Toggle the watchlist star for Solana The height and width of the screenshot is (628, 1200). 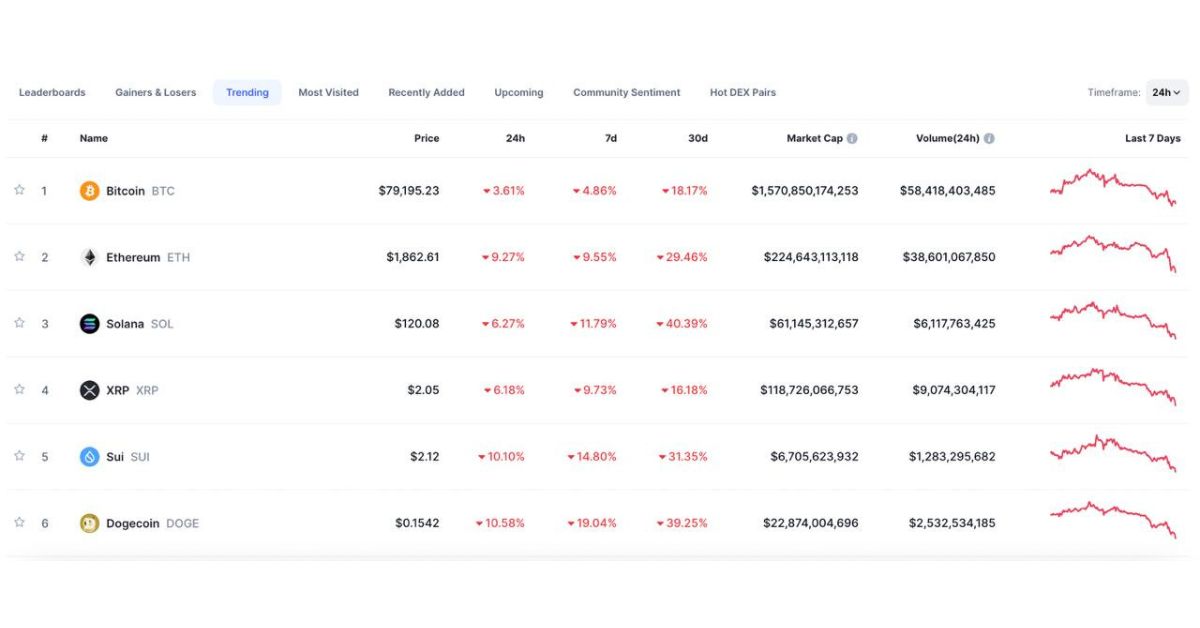pyautogui.click(x=19, y=323)
